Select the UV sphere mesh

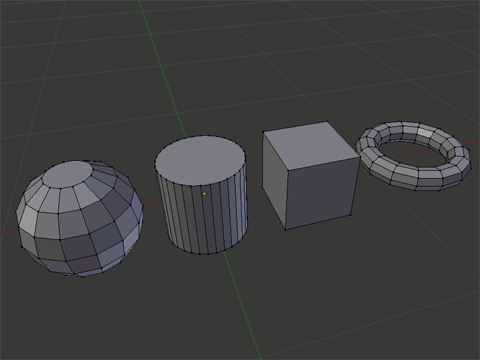coord(80,218)
